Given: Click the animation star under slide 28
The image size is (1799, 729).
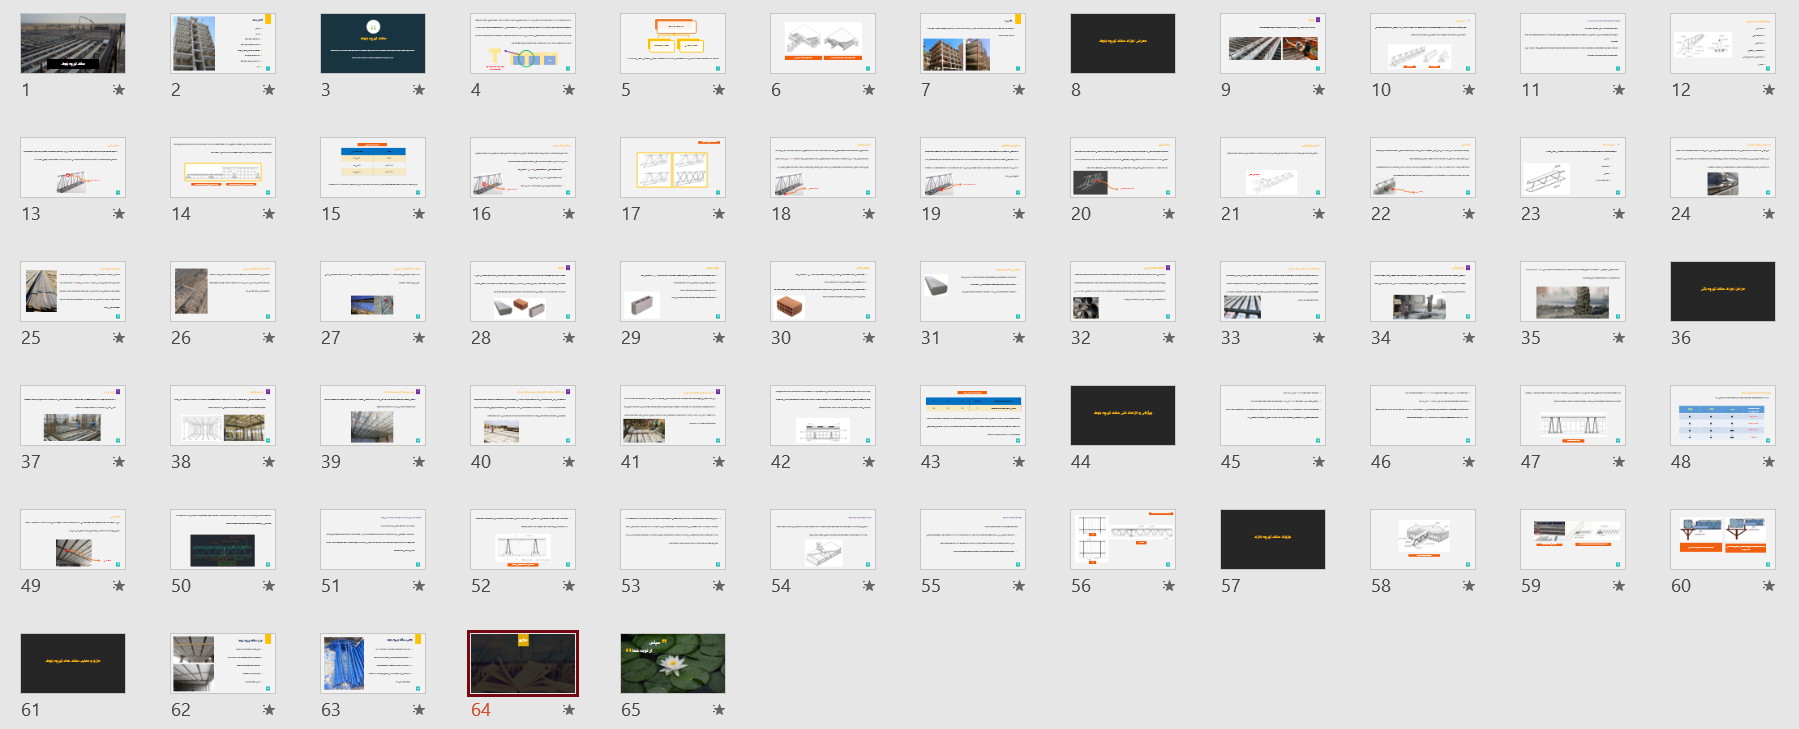Looking at the screenshot, I should [x=569, y=338].
